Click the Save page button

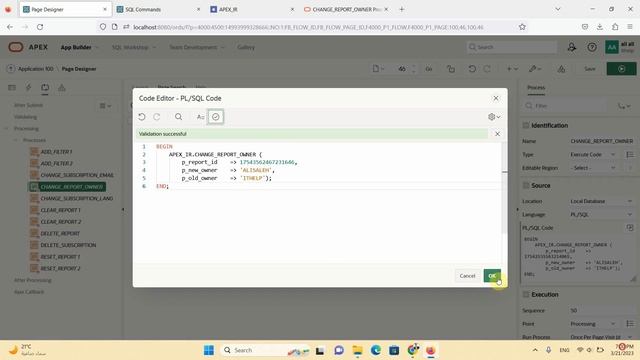pos(590,69)
